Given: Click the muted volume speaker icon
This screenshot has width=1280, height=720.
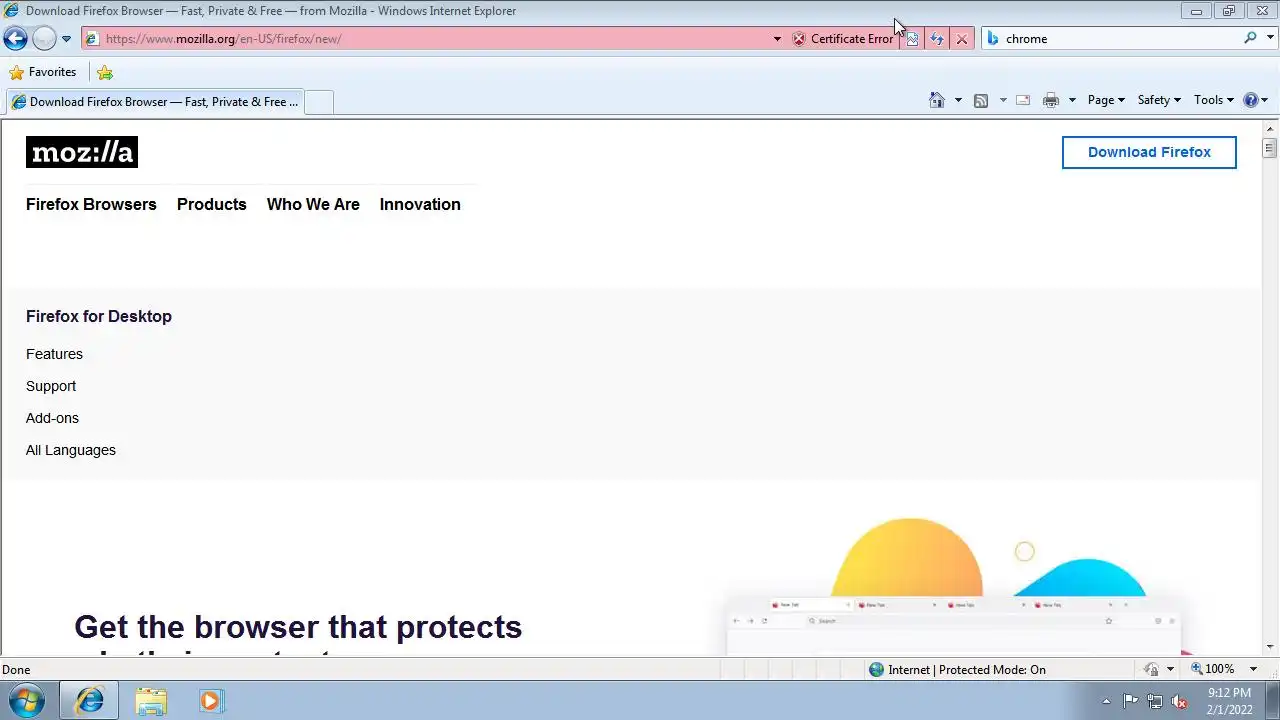Looking at the screenshot, I should pos(1179,701).
